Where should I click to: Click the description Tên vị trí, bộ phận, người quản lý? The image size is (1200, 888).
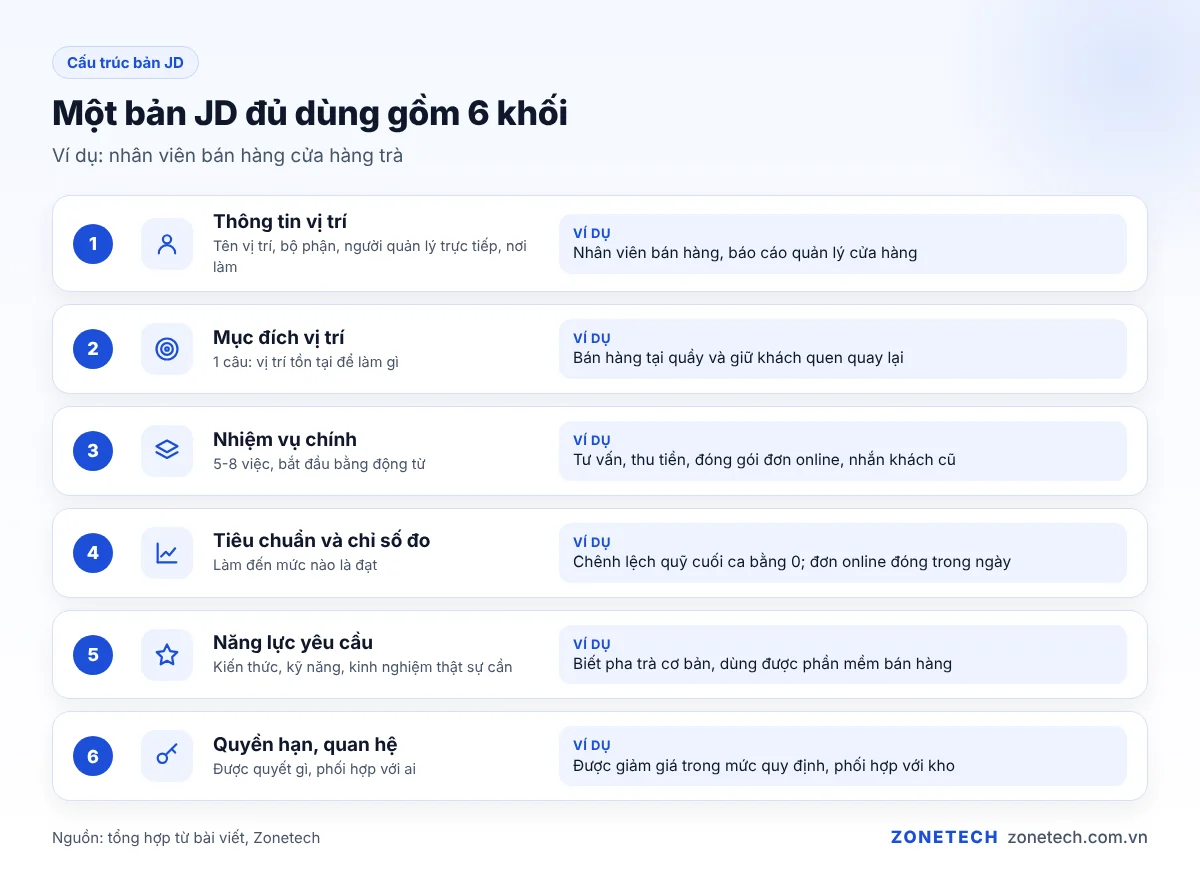[x=370, y=256]
